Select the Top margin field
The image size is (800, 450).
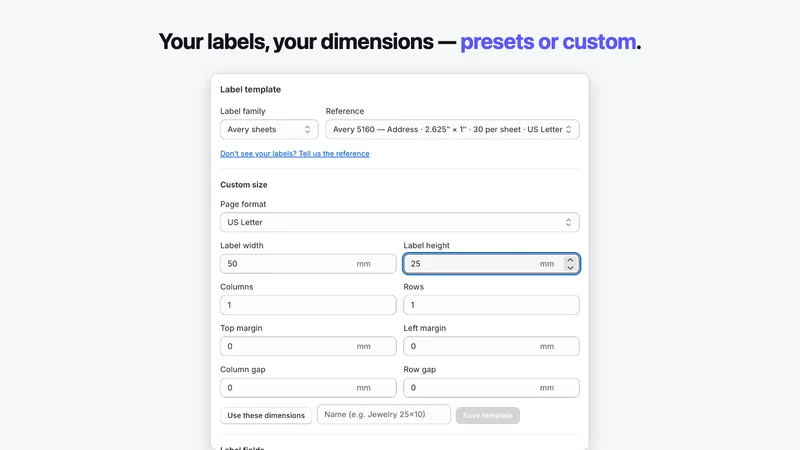[308, 346]
